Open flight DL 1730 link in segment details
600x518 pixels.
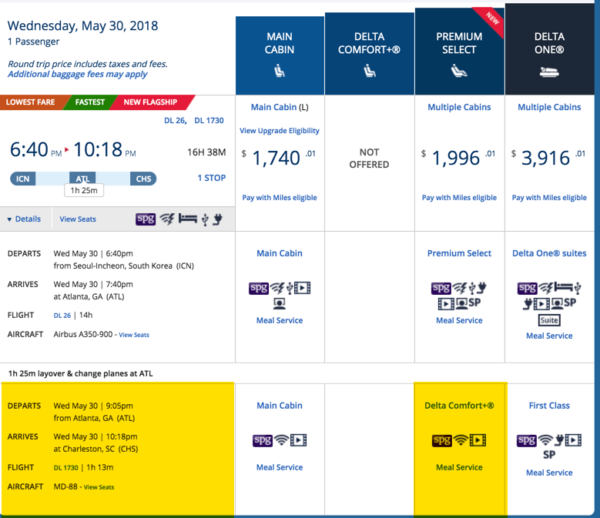tap(66, 468)
